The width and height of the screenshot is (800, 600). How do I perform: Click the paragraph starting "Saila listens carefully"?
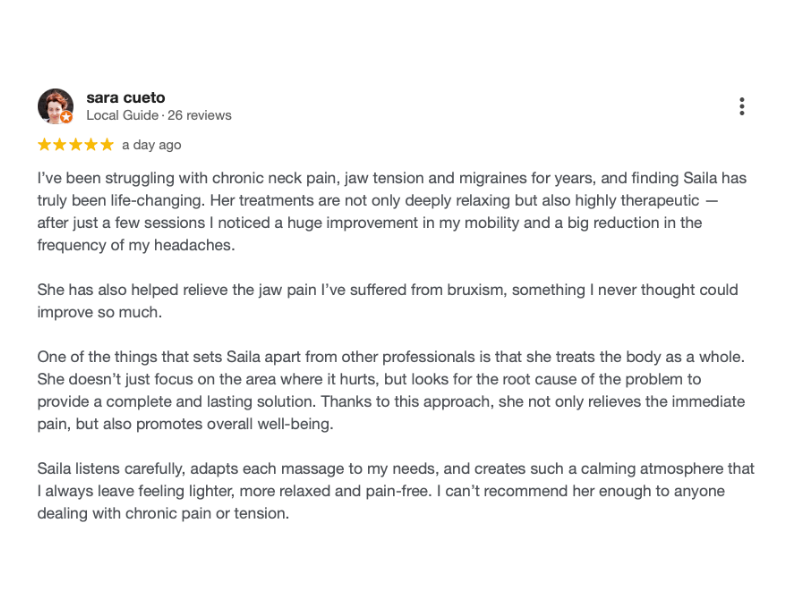pyautogui.click(x=390, y=491)
